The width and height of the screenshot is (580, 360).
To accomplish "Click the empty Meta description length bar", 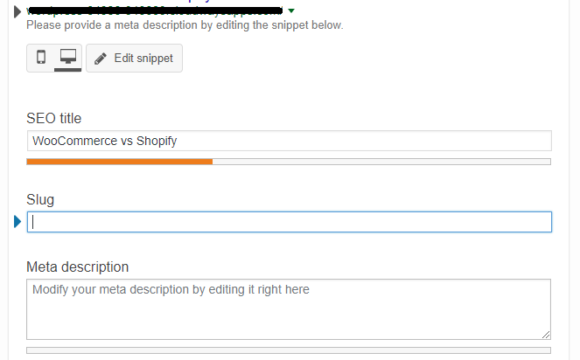I will 289,350.
